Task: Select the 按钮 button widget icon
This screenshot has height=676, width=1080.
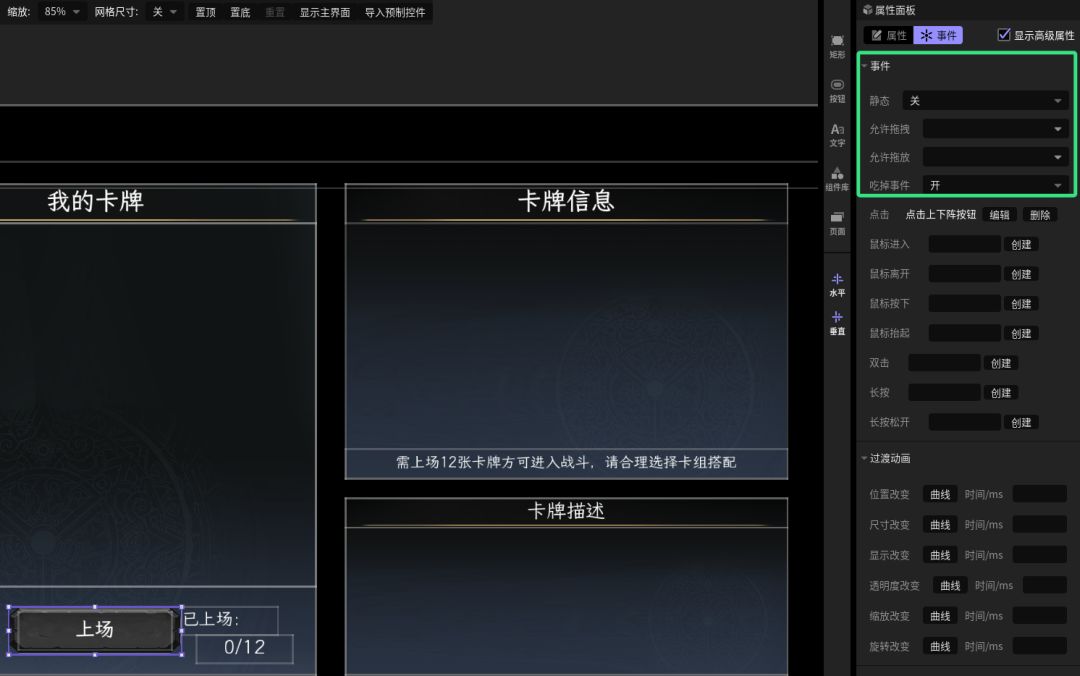Action: point(837,90)
